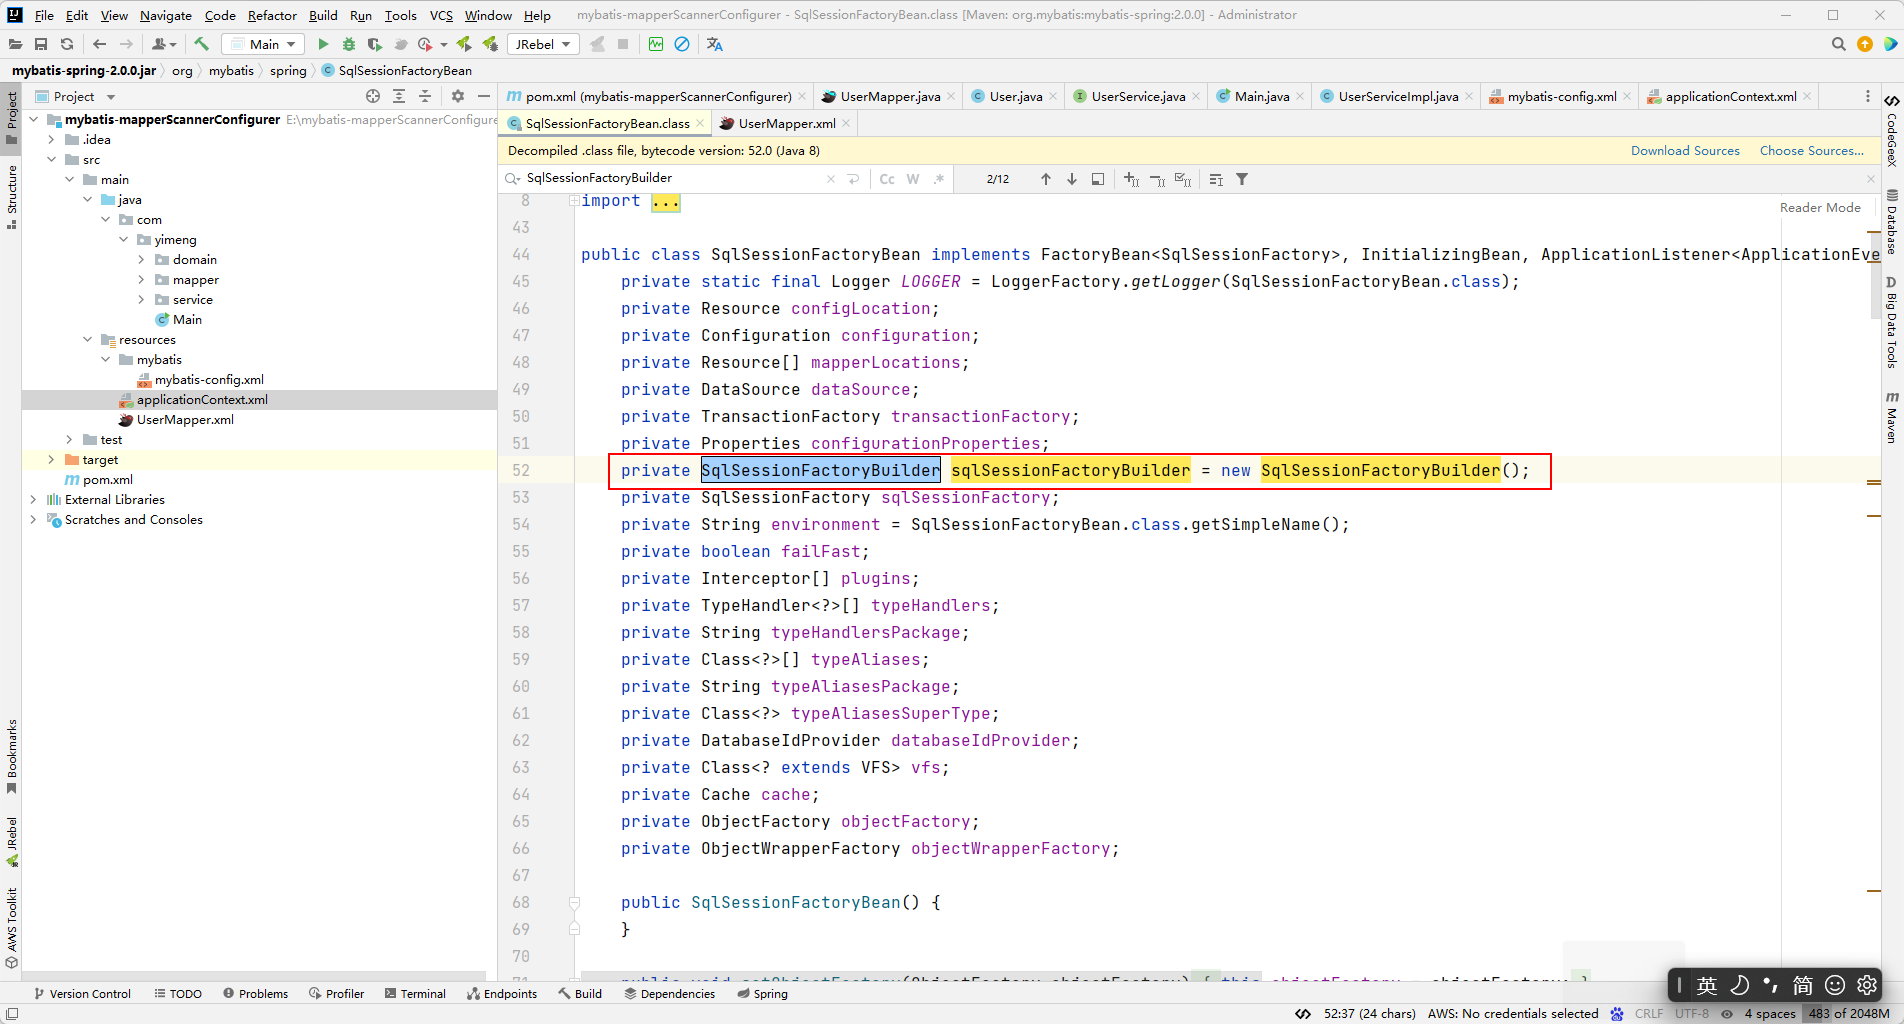Click UTF-8 encoding in status bar

coord(1692,1013)
